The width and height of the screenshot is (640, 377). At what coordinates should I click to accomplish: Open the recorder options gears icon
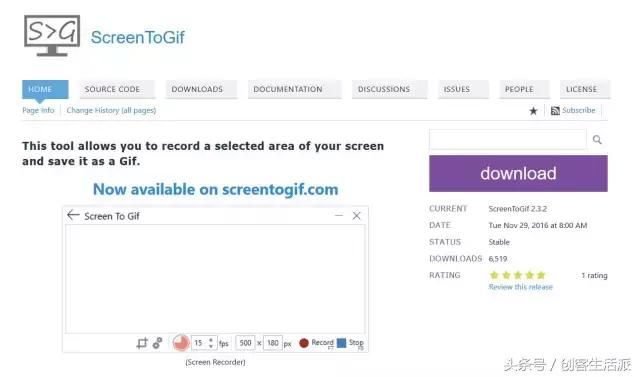pyautogui.click(x=157, y=343)
